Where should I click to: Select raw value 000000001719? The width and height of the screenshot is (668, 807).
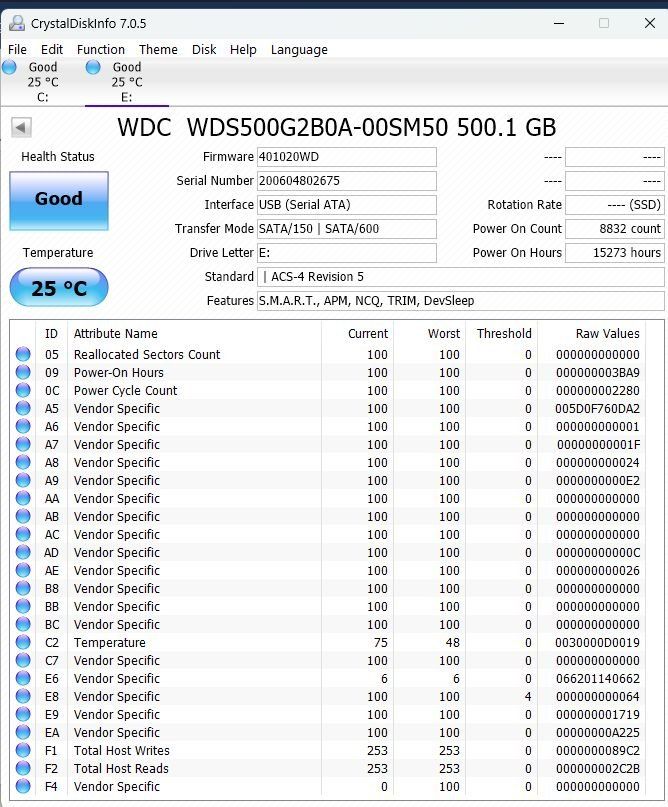pyautogui.click(x=597, y=715)
